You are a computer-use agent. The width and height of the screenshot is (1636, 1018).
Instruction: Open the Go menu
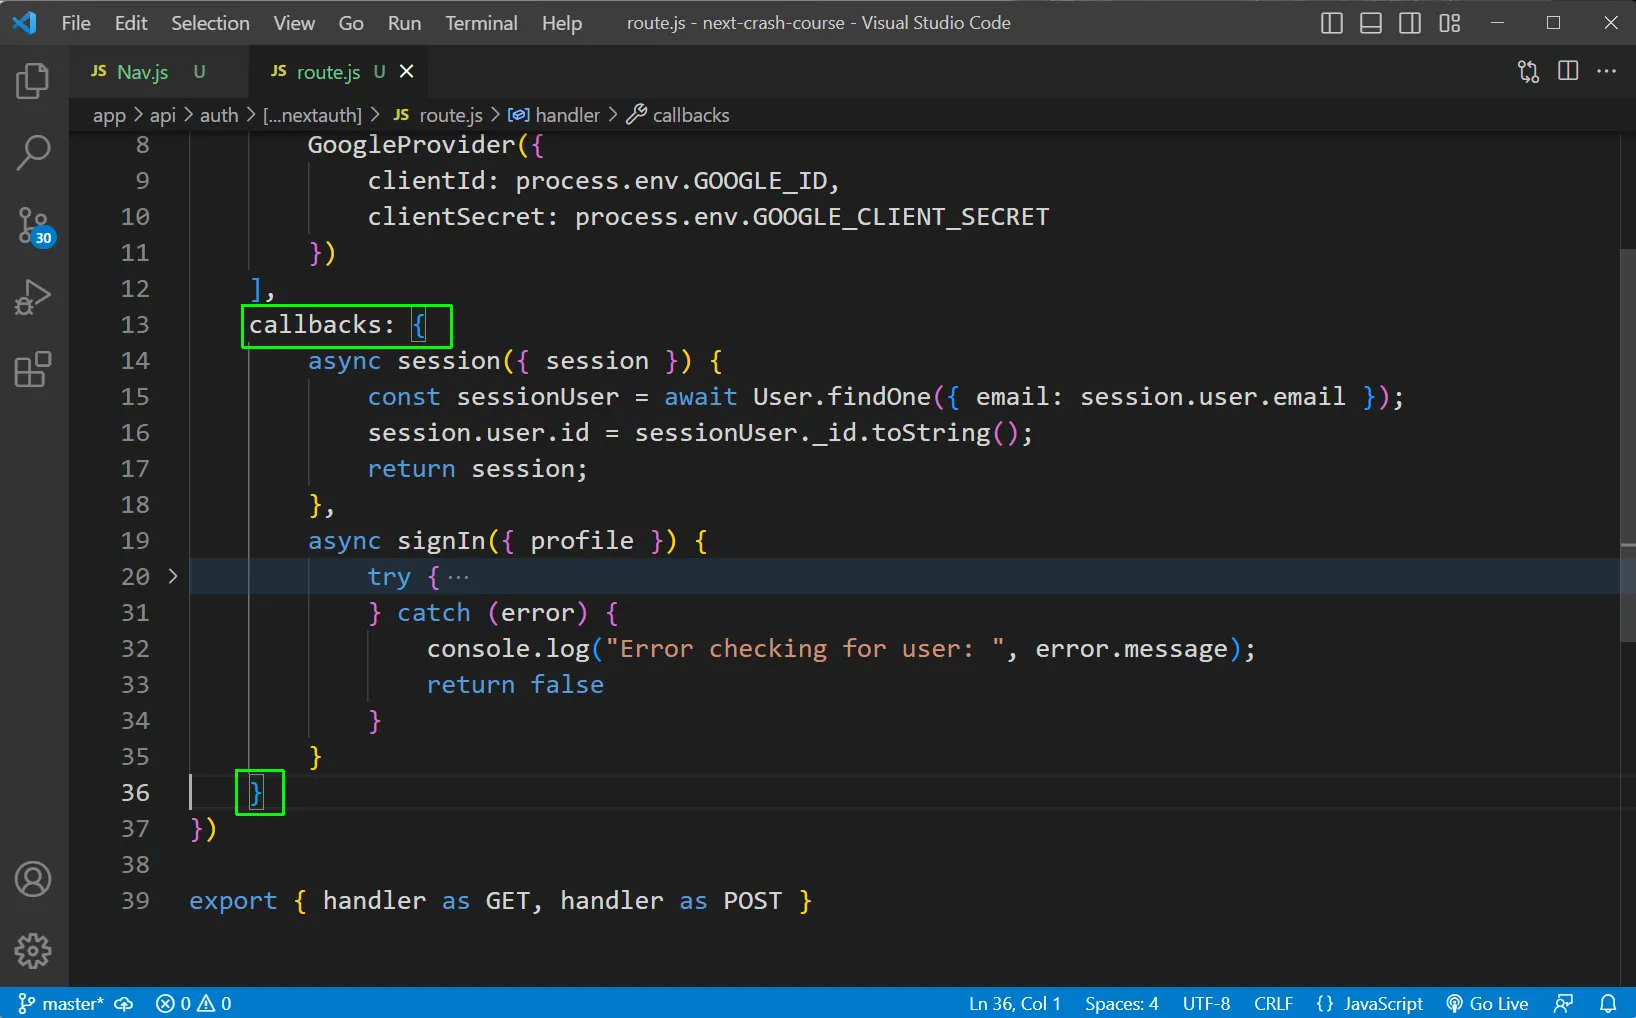[351, 23]
